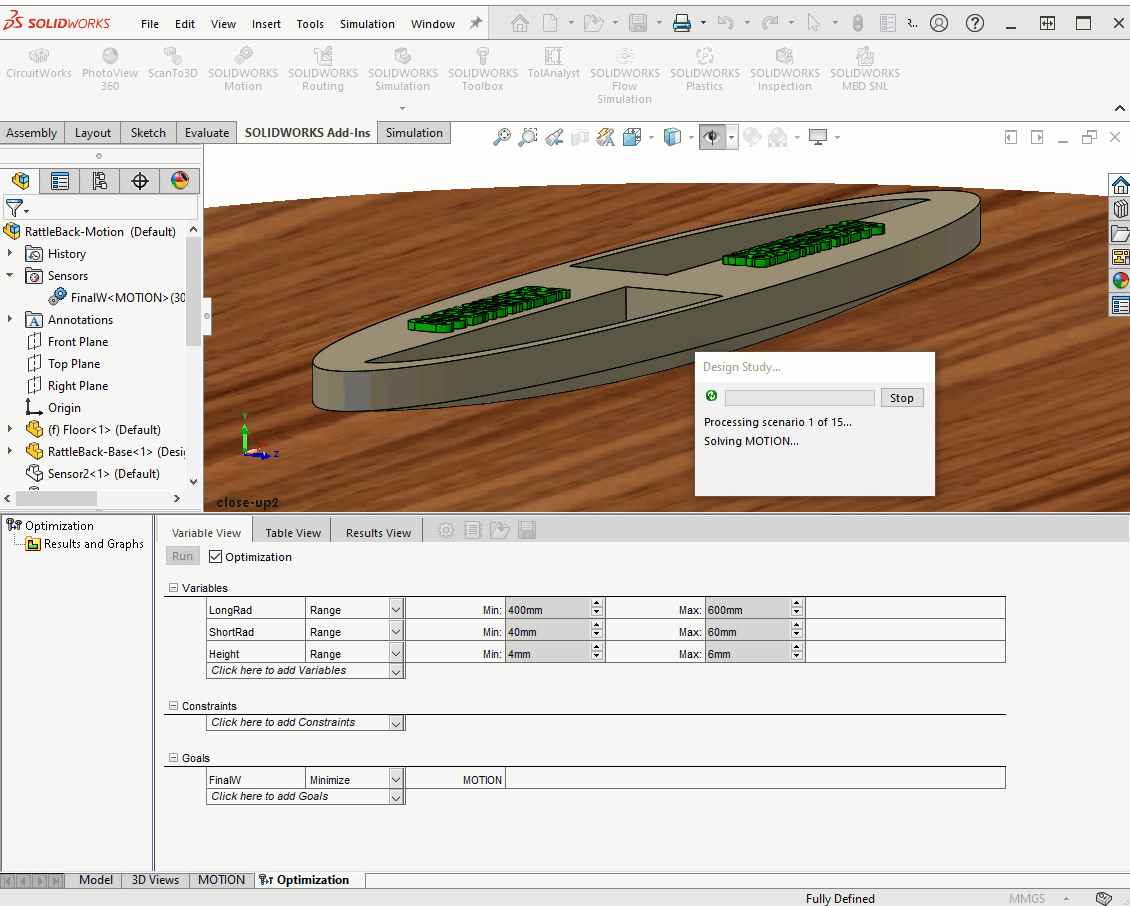Select the Zoom to Fit tool
The image size is (1130, 906).
coord(502,137)
